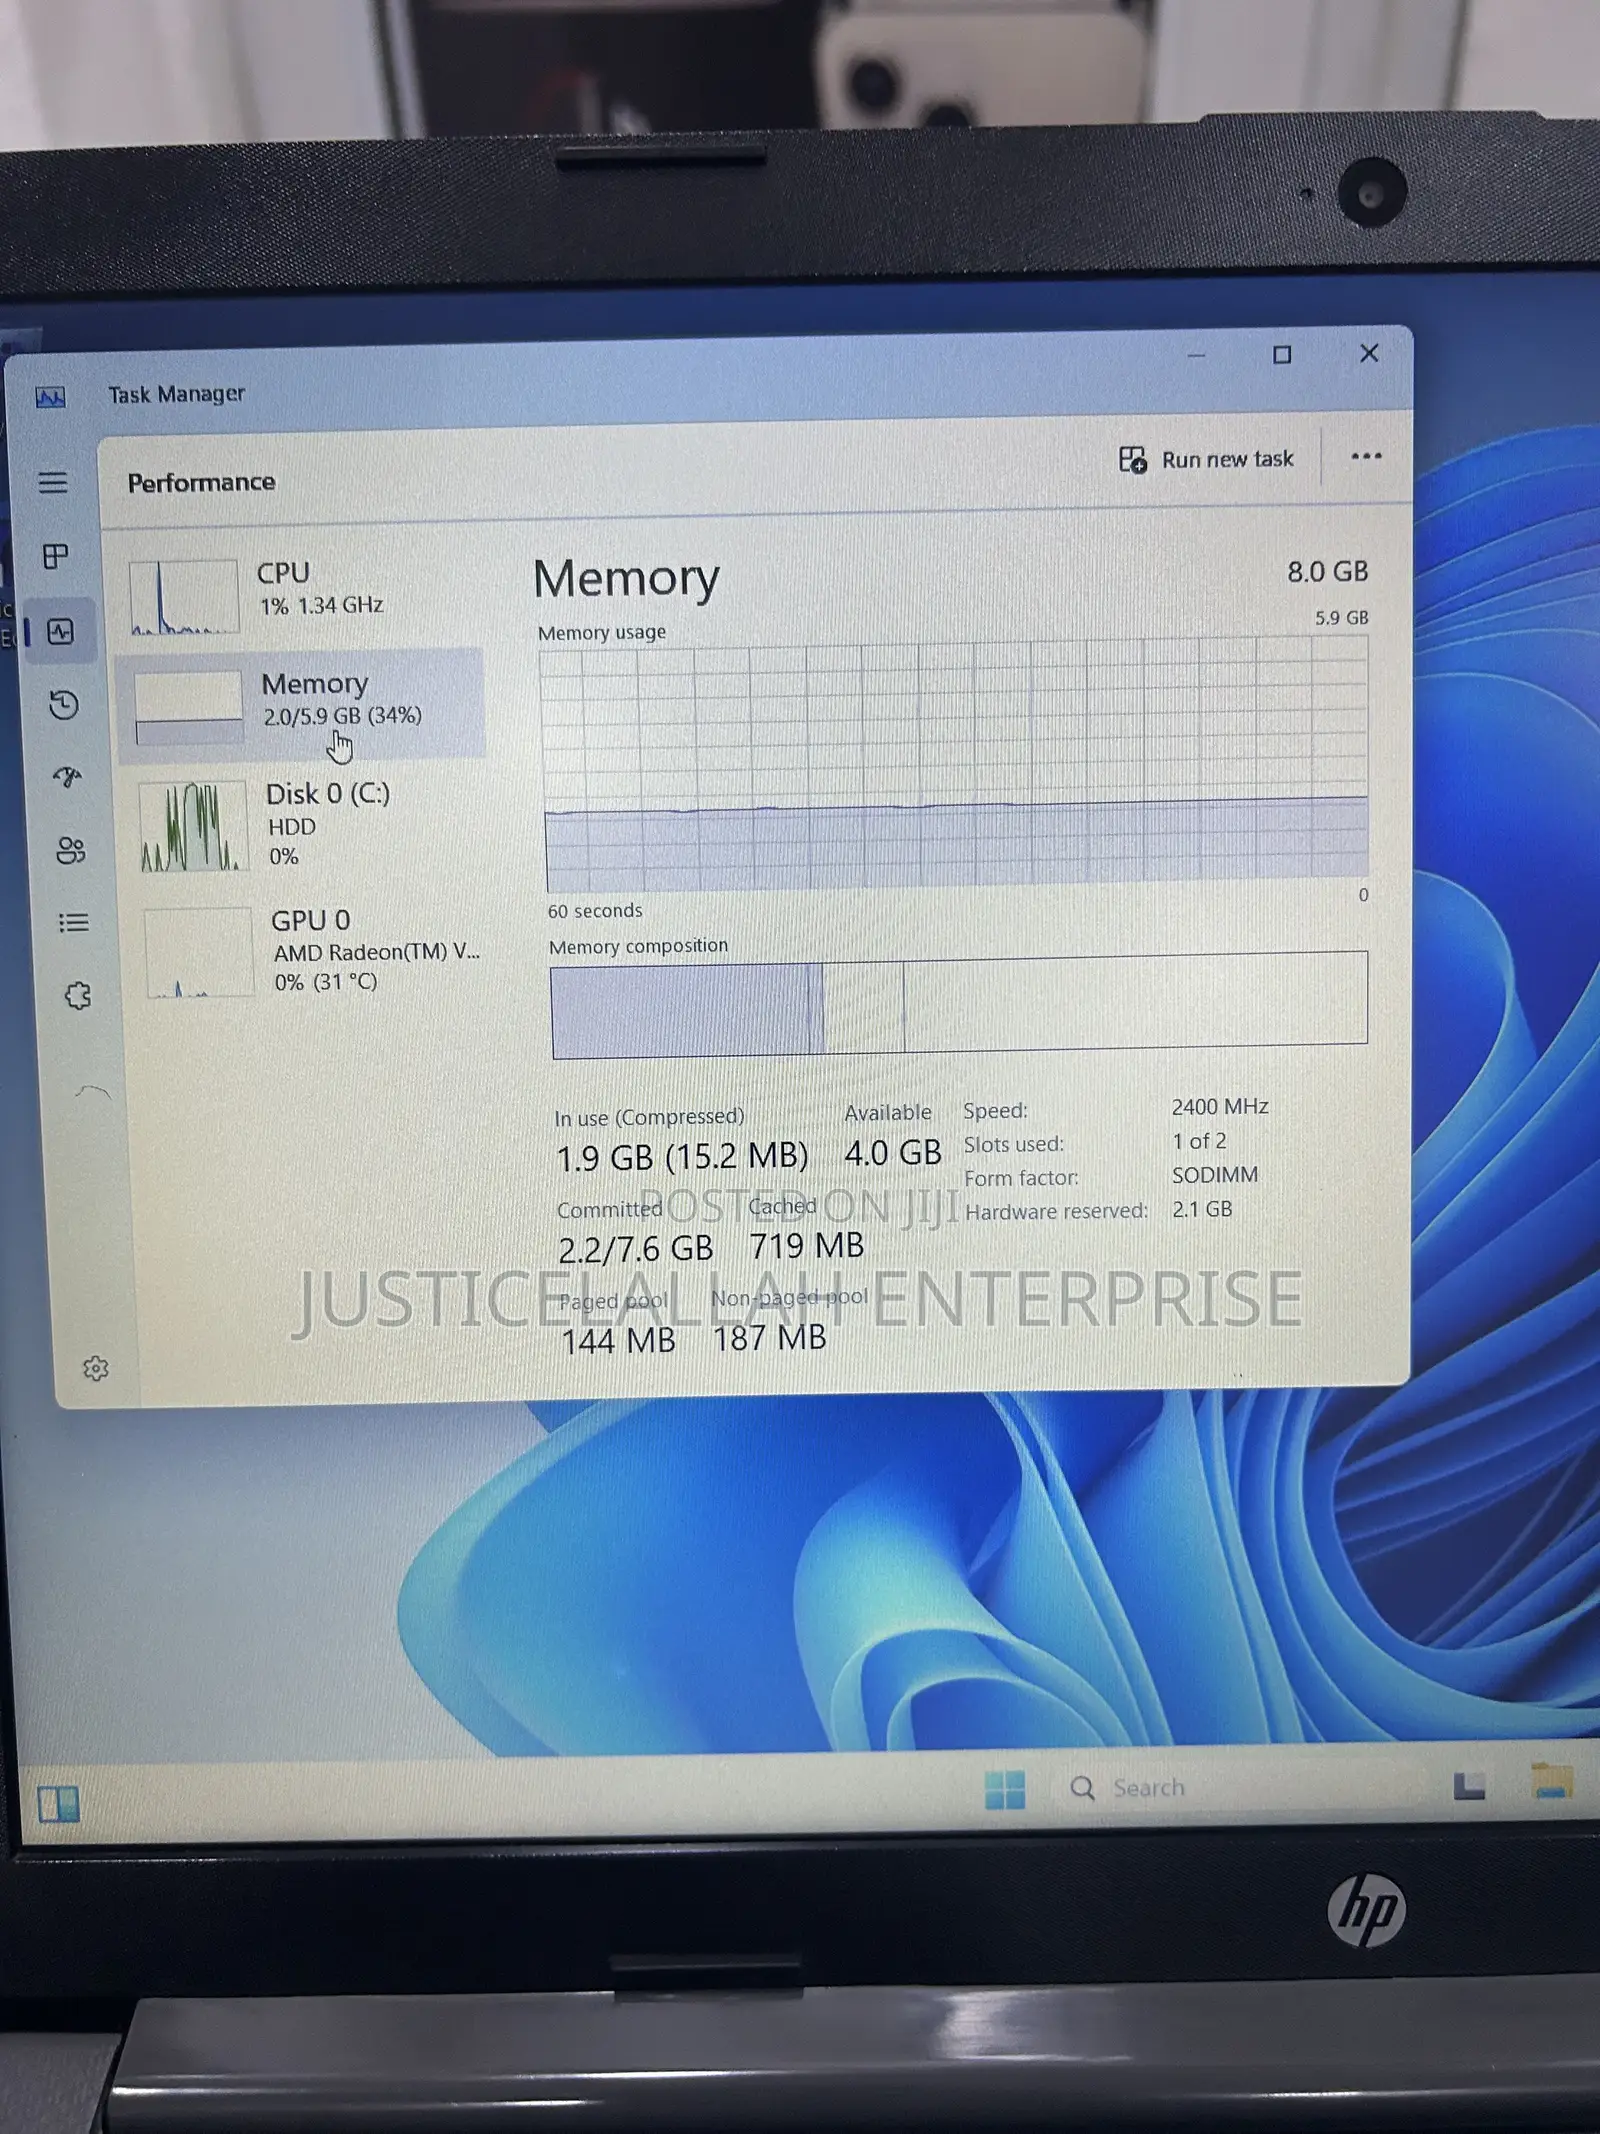Click the Run new task icon
Viewport: 1600px width, 2134px height.
coord(1133,460)
